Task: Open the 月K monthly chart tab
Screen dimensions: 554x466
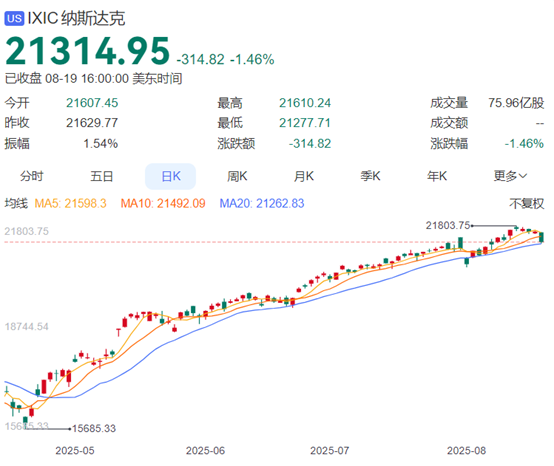Action: (304, 176)
